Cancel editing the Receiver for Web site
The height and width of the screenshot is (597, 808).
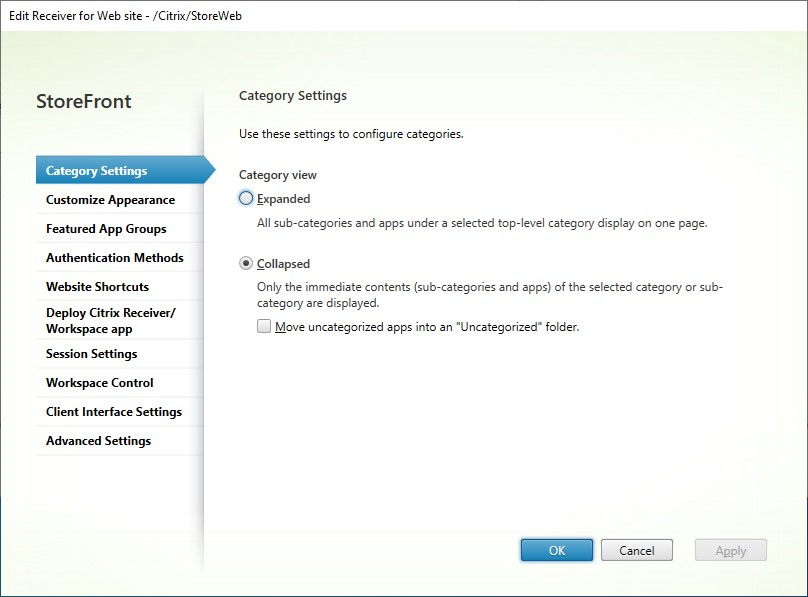click(x=637, y=550)
